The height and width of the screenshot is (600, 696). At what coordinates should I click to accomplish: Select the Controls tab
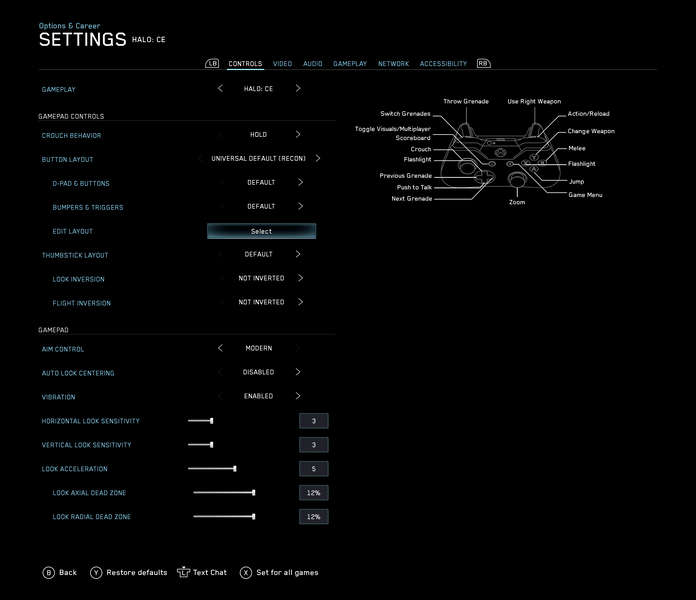245,64
